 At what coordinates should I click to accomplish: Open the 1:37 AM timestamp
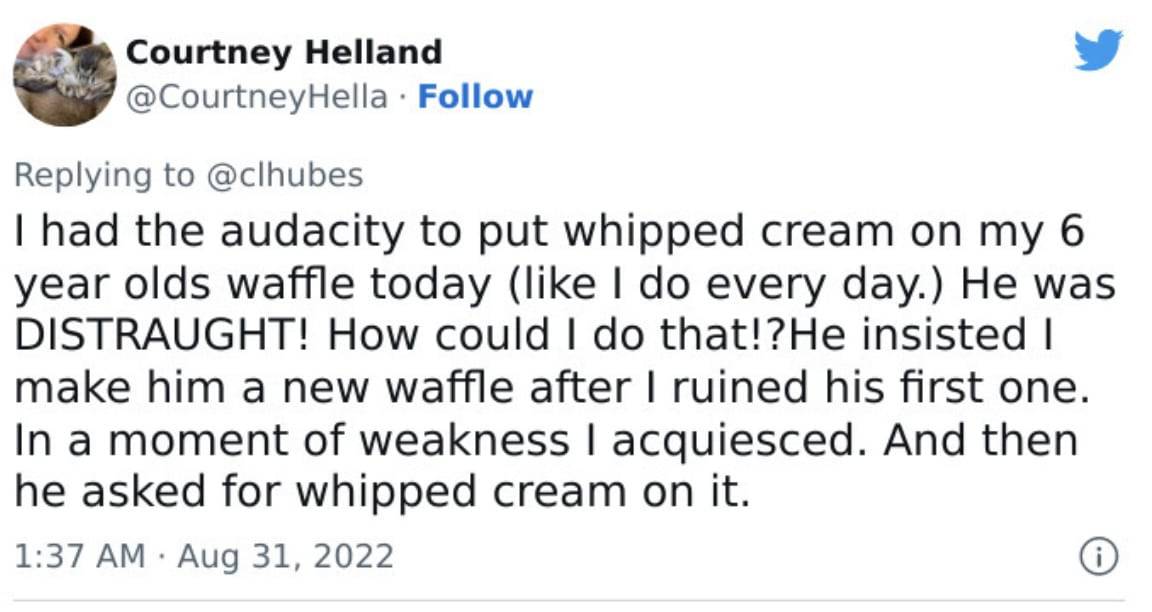tap(79, 555)
